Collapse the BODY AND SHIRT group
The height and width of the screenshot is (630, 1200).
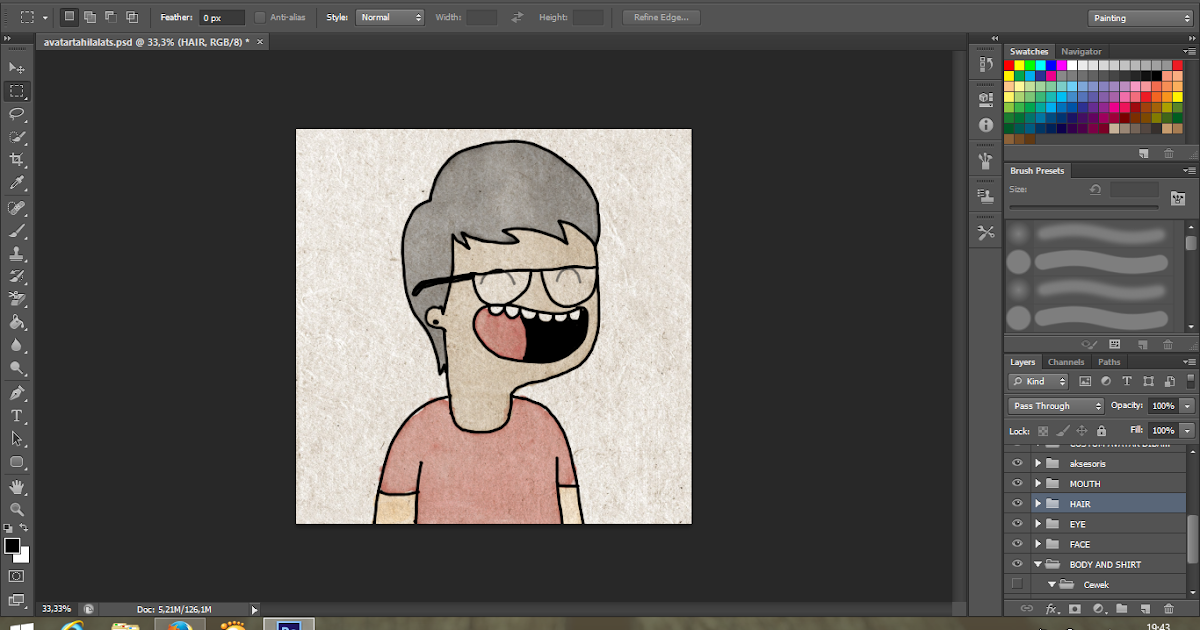point(1038,564)
